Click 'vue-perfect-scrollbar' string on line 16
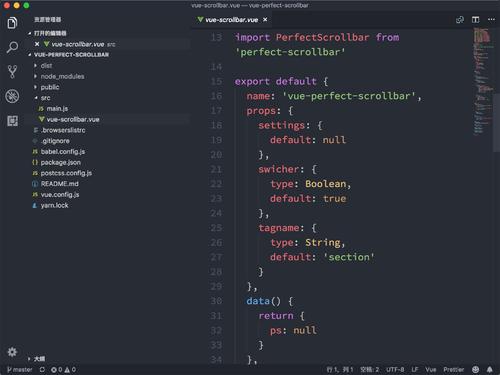The width and height of the screenshot is (500, 375). [349, 96]
